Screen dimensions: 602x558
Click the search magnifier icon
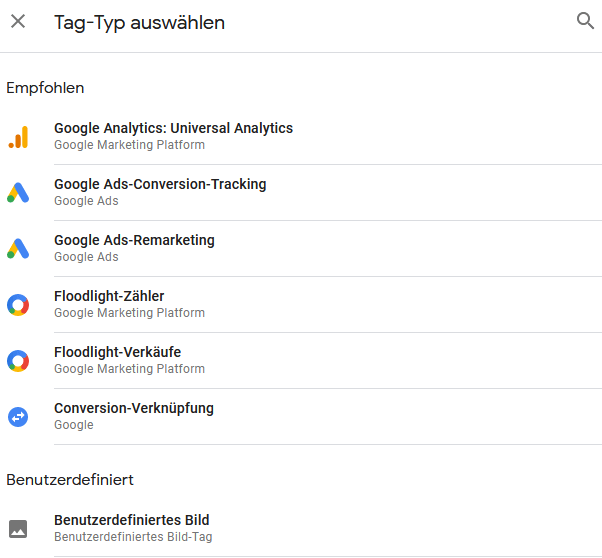pos(585,21)
